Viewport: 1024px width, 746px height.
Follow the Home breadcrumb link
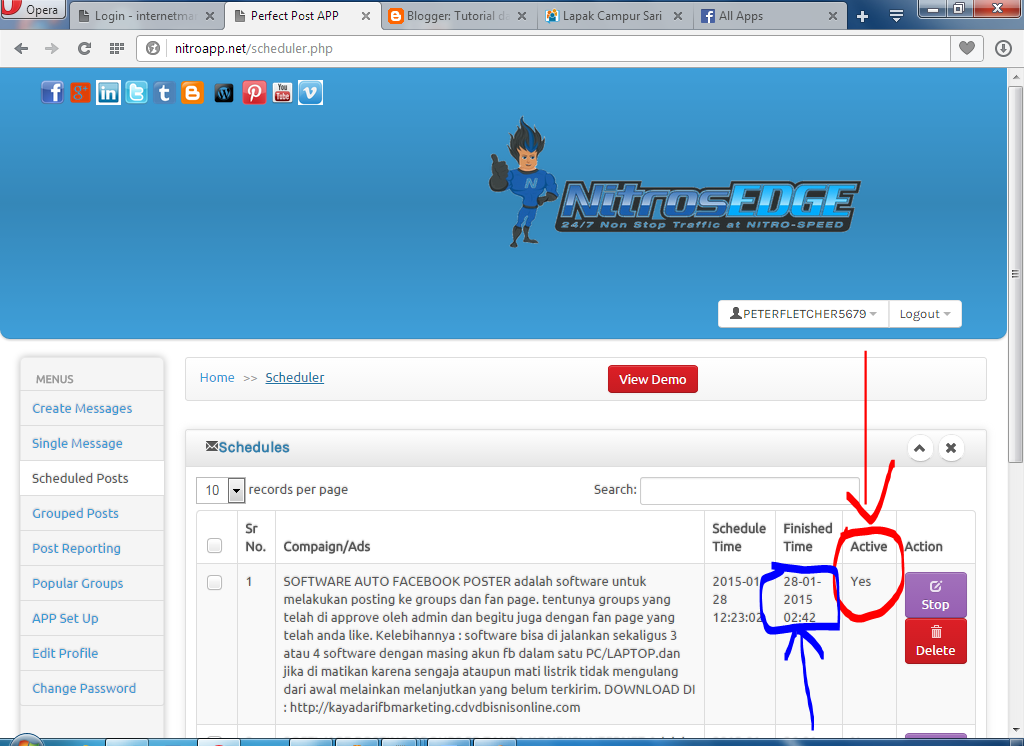217,378
